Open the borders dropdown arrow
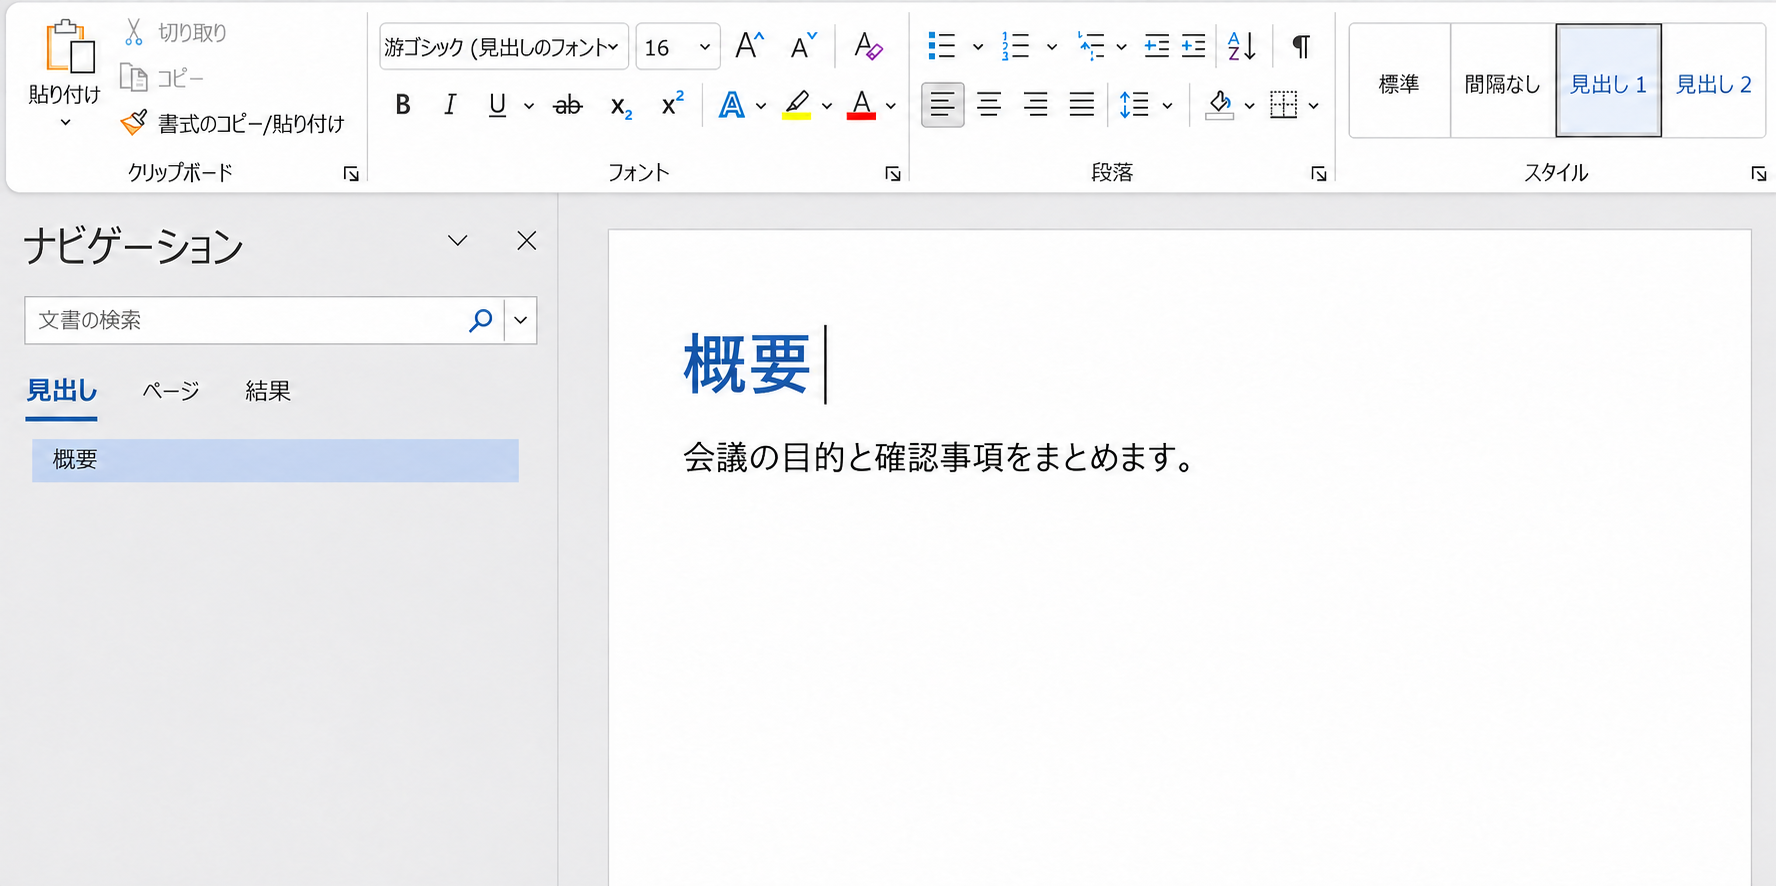The width and height of the screenshot is (1776, 886). (1313, 105)
